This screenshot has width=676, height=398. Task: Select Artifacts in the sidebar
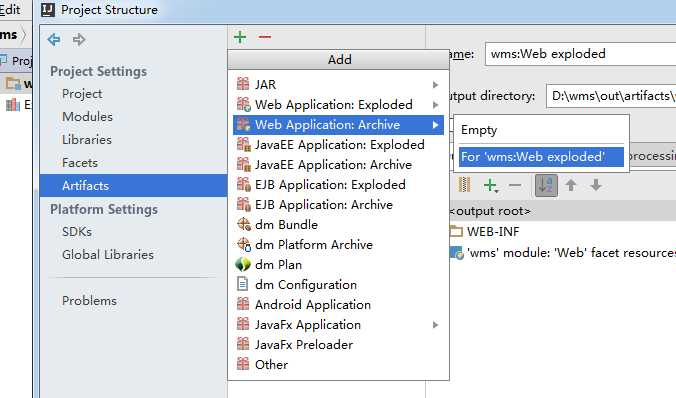pos(133,185)
